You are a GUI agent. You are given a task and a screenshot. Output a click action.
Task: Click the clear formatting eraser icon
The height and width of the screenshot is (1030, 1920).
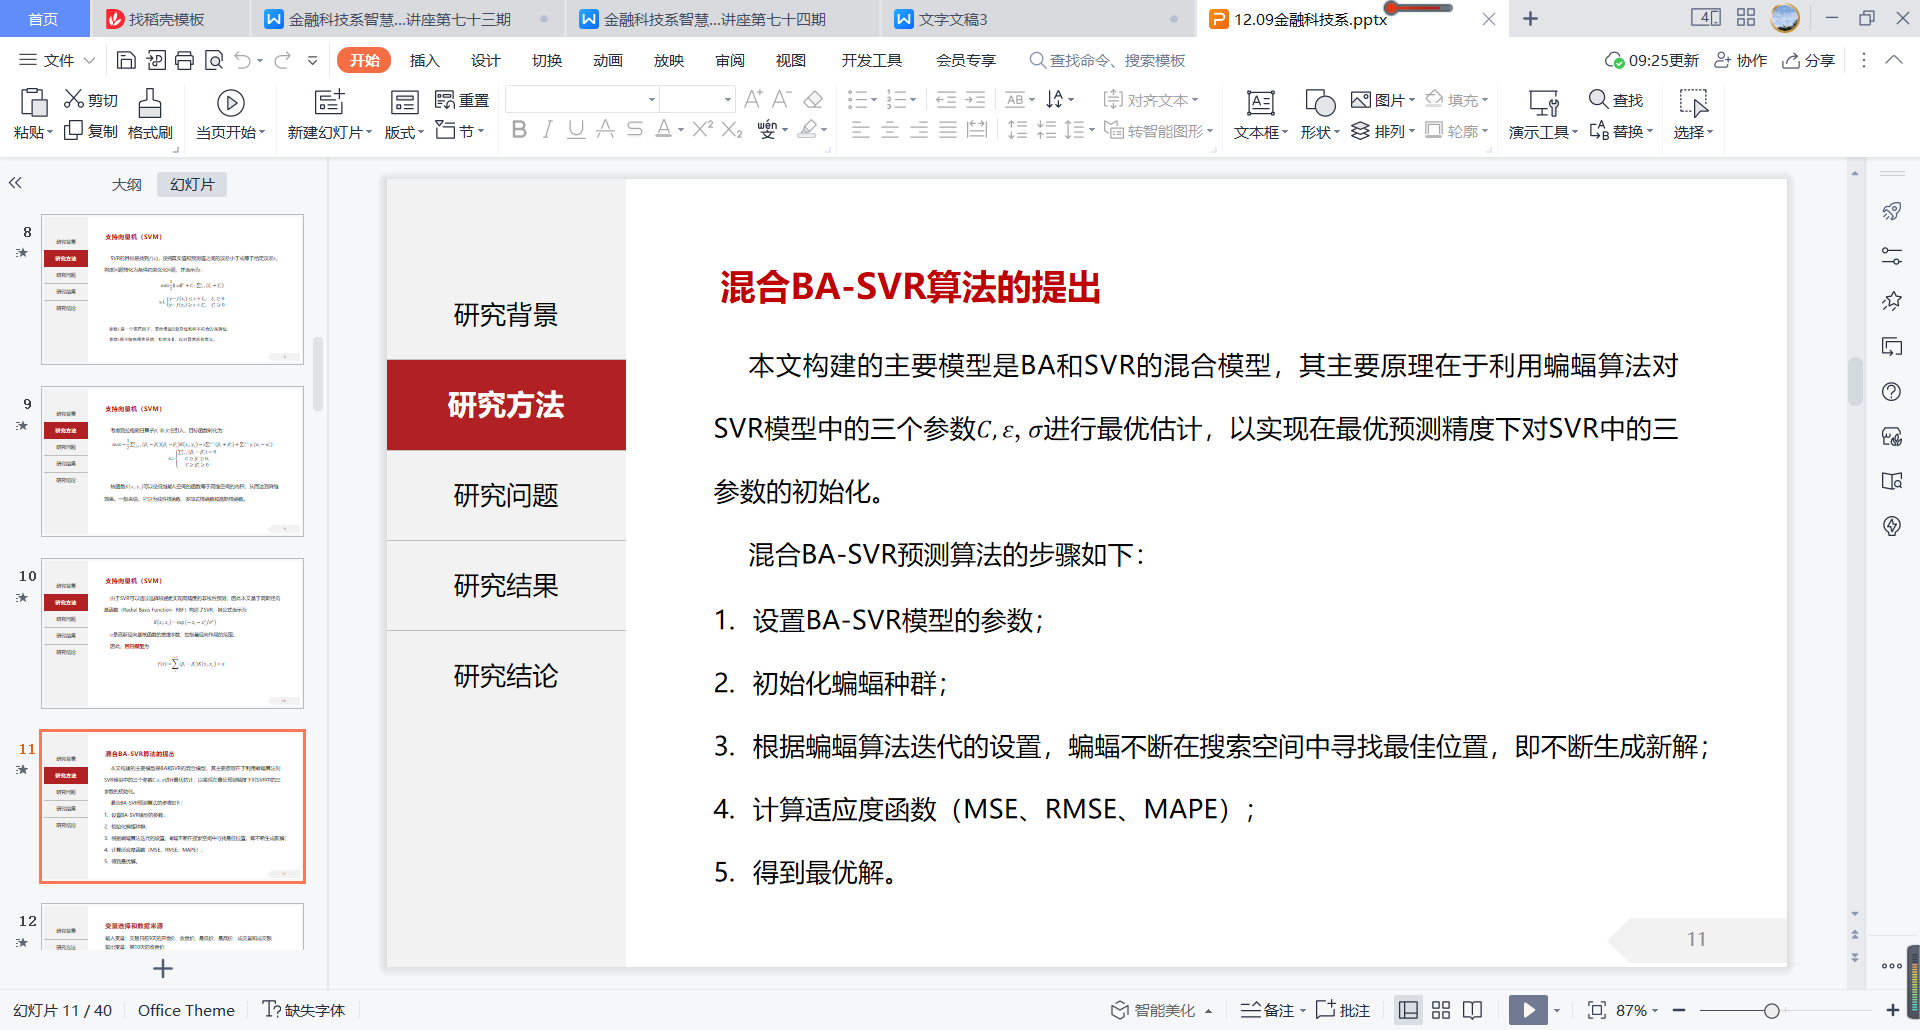point(813,100)
